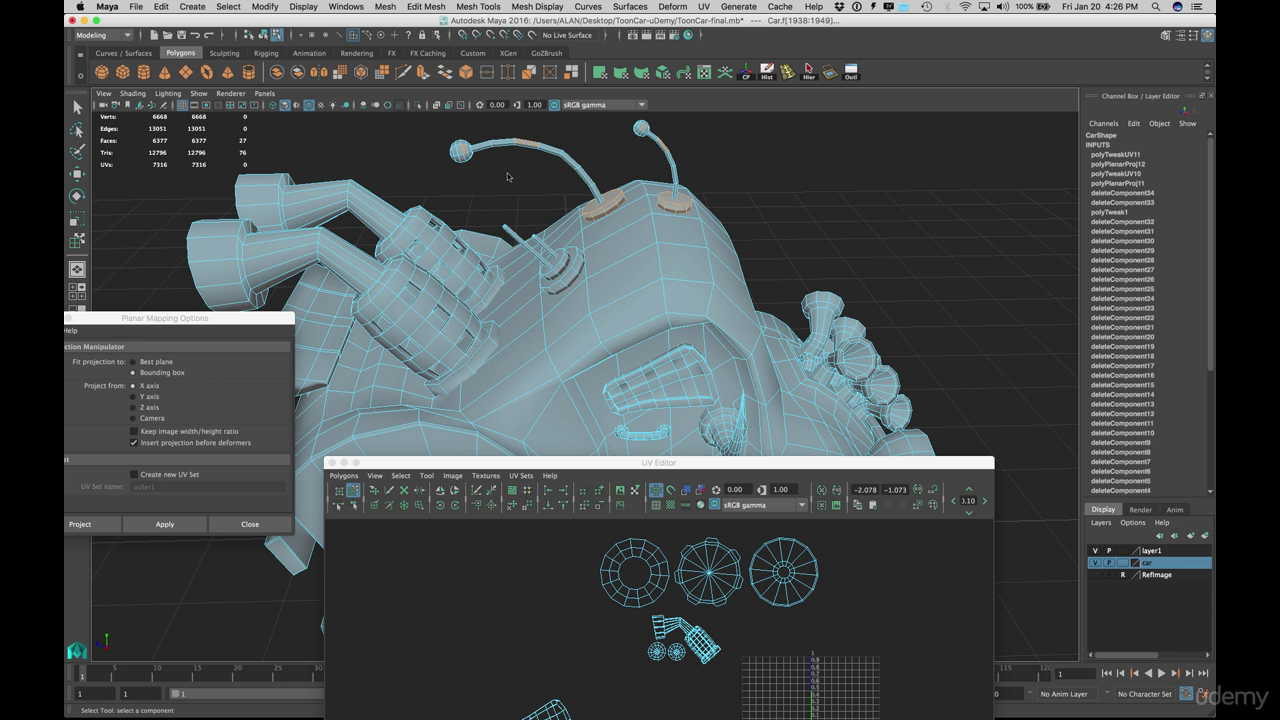
Task: Create a polygon cone from shelf
Action: [x=164, y=72]
